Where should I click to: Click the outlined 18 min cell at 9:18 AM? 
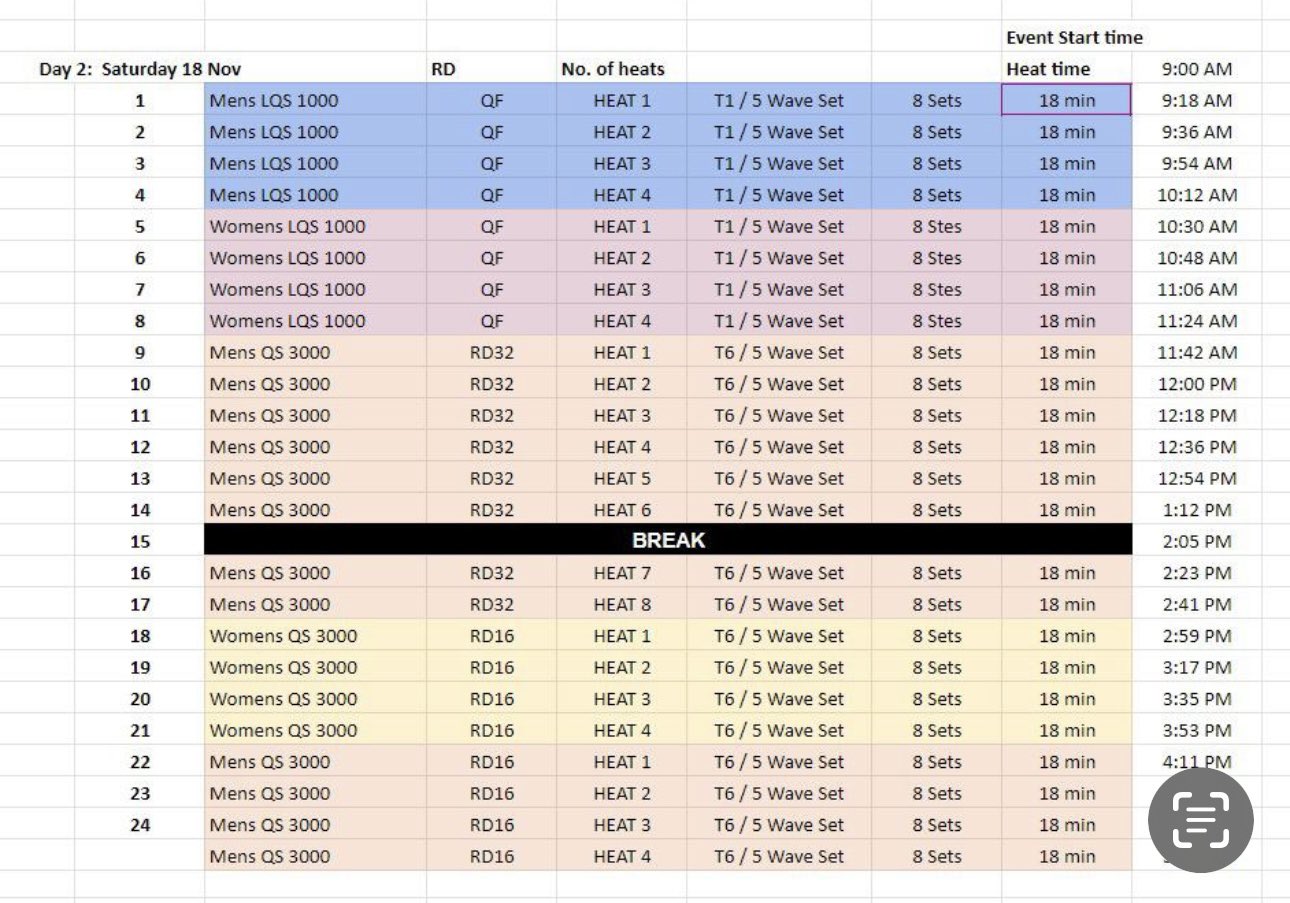coord(1066,100)
